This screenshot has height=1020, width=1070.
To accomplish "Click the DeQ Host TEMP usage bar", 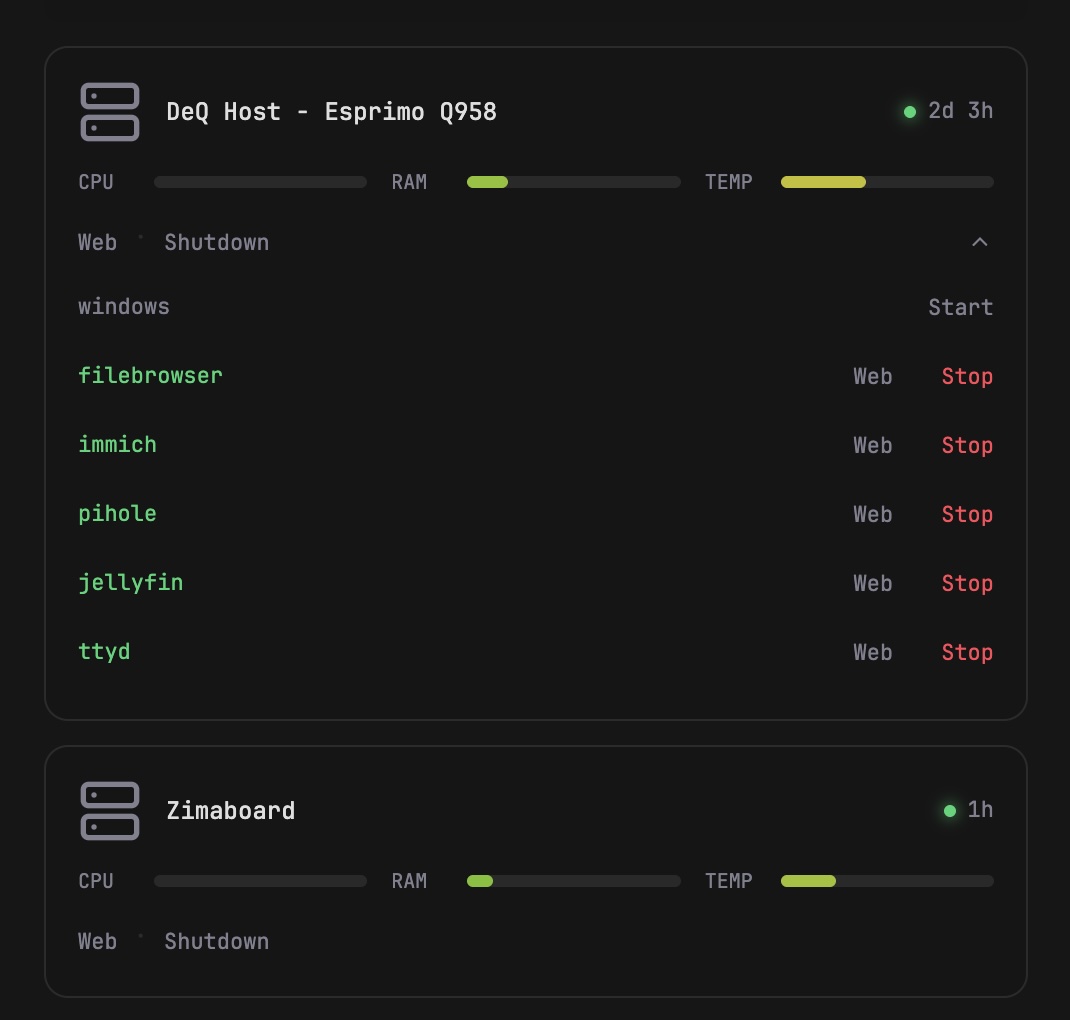I will [887, 182].
